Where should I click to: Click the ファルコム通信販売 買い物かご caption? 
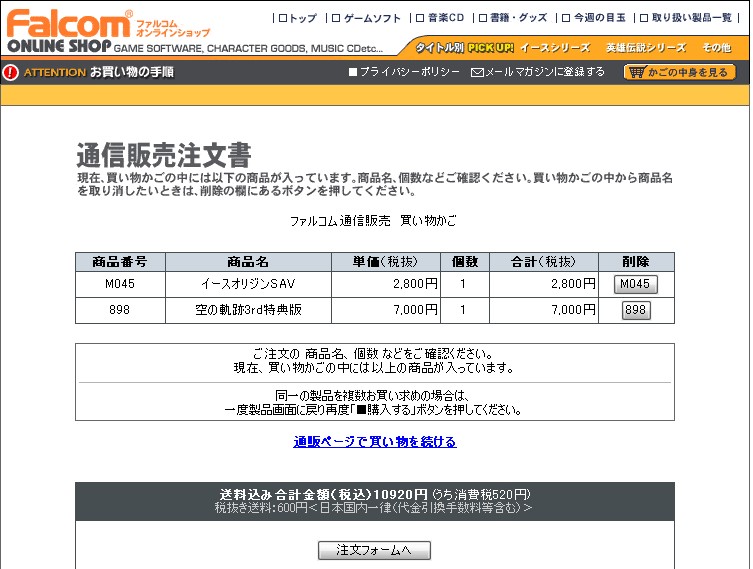coord(373,221)
